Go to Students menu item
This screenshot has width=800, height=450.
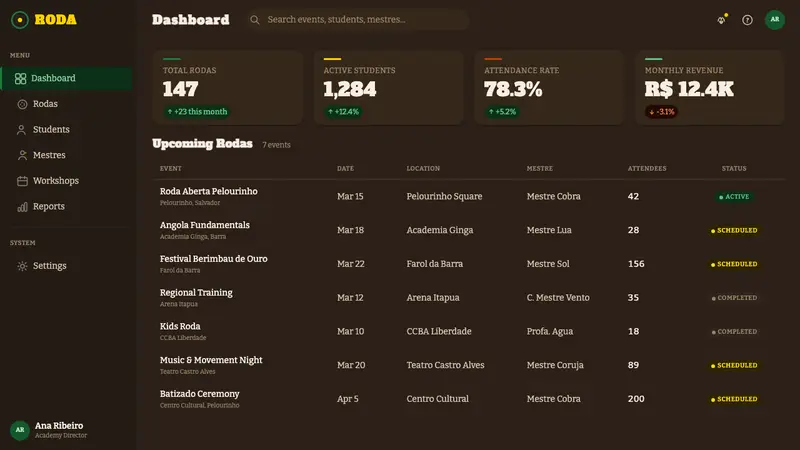point(66,130)
